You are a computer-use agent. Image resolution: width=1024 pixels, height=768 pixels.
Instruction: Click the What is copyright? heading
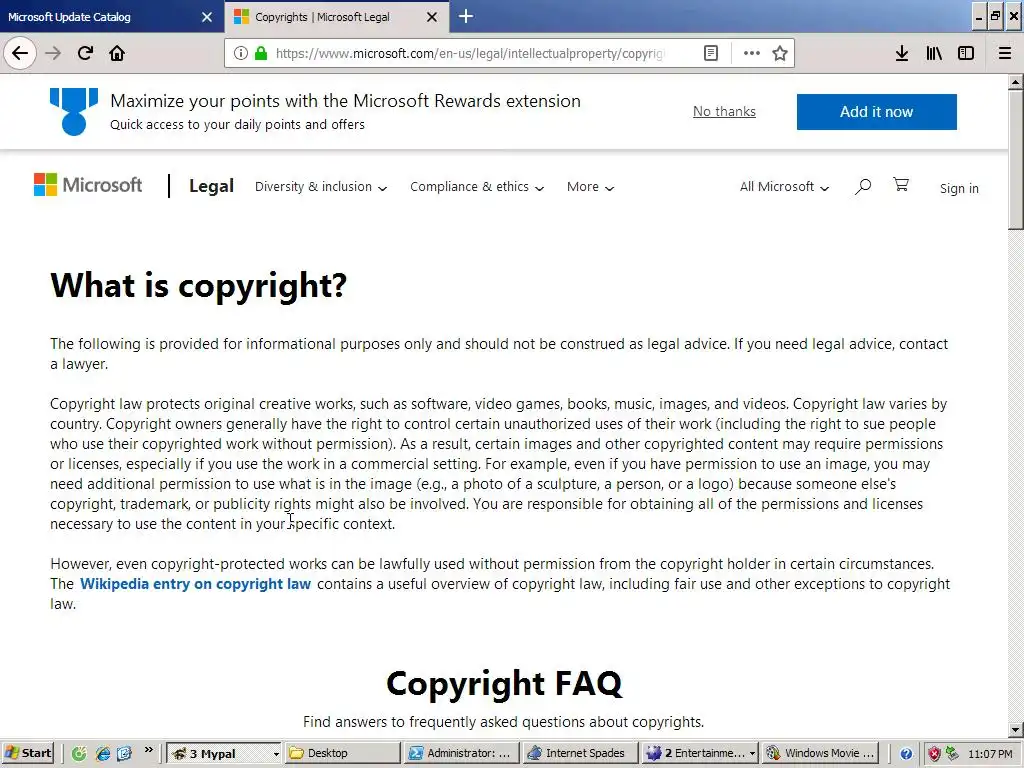coord(199,285)
